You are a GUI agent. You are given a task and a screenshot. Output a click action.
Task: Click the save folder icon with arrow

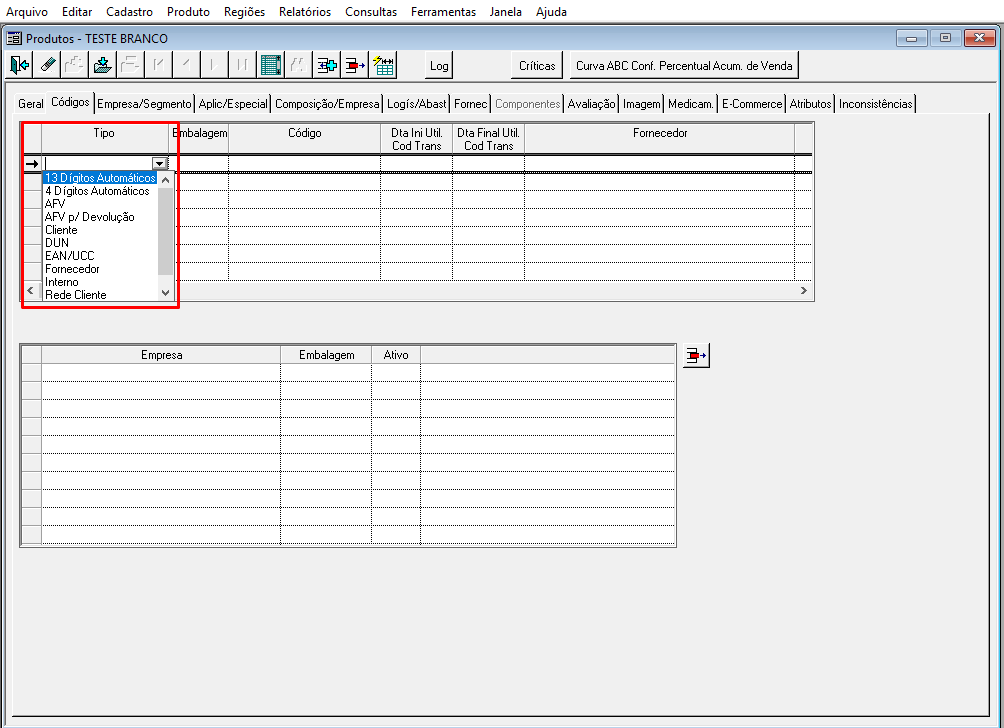pyautogui.click(x=102, y=65)
